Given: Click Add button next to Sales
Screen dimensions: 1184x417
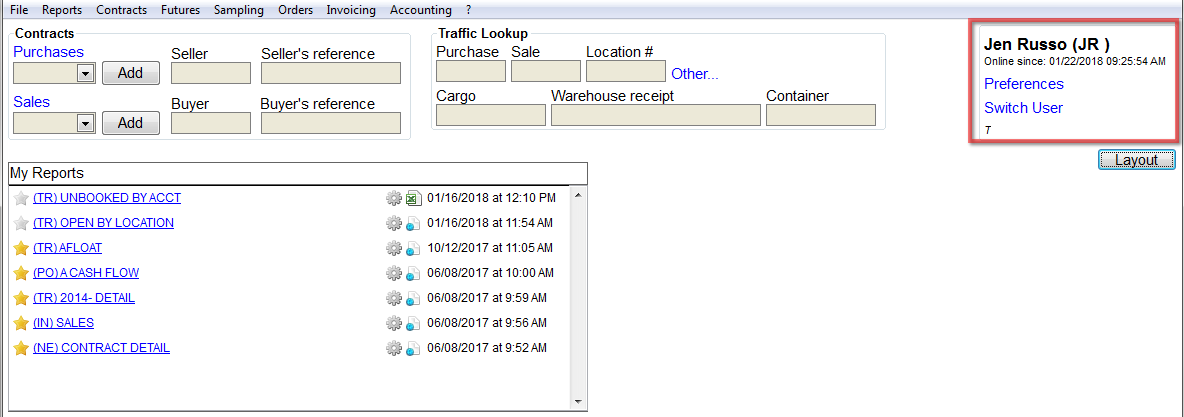Looking at the screenshot, I should coord(131,123).
